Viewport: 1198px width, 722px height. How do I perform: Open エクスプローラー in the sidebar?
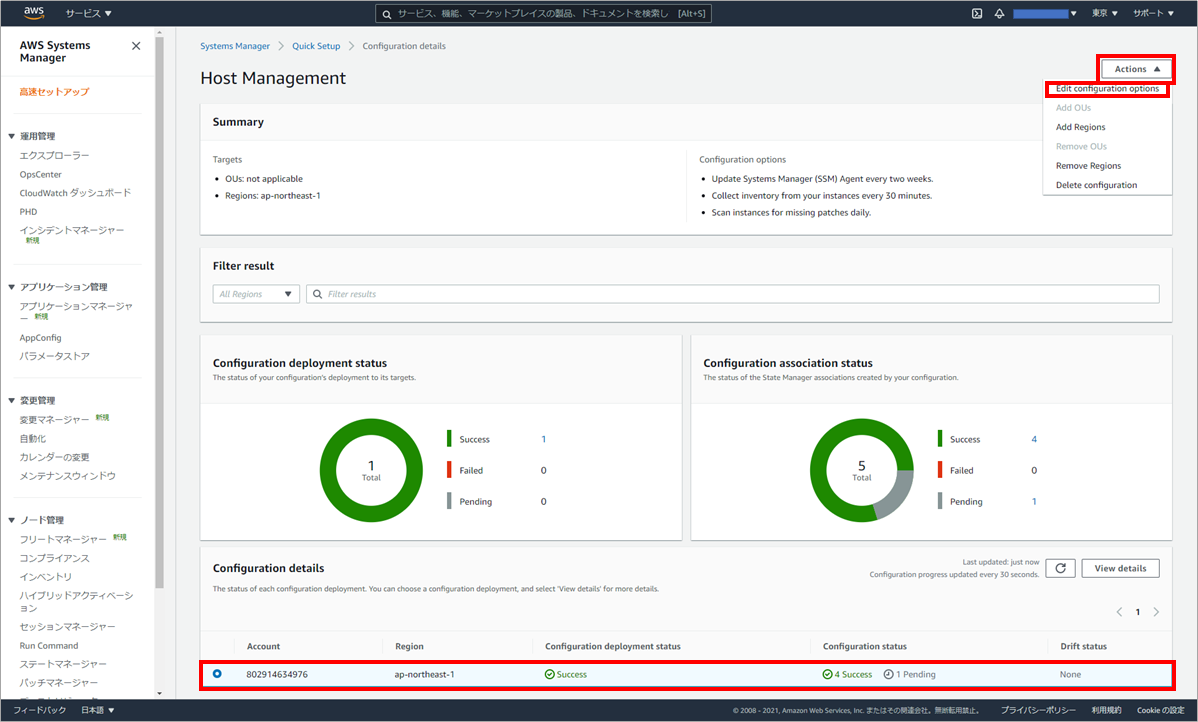pos(54,155)
